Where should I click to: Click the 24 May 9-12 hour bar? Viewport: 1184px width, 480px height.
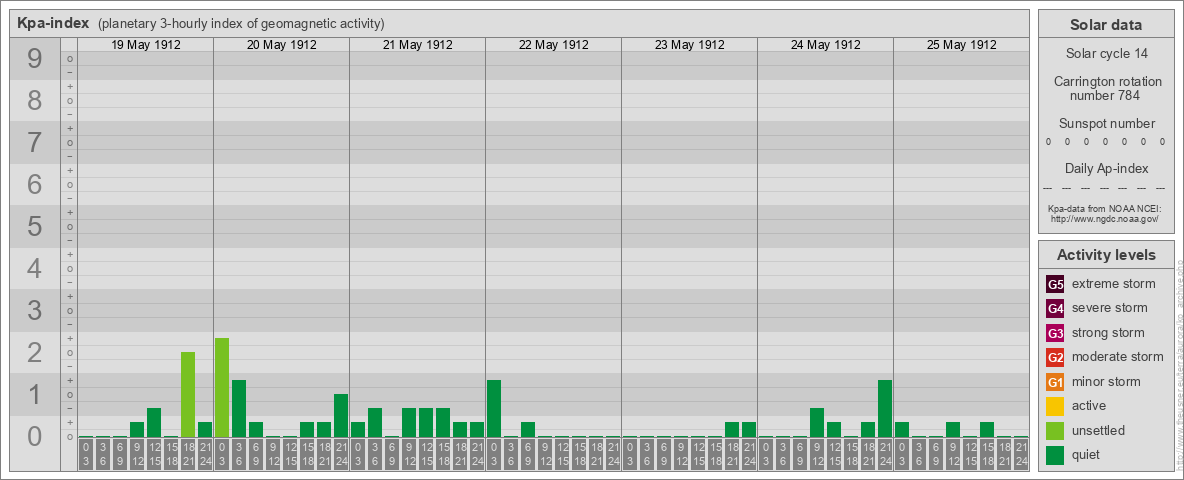(817, 423)
